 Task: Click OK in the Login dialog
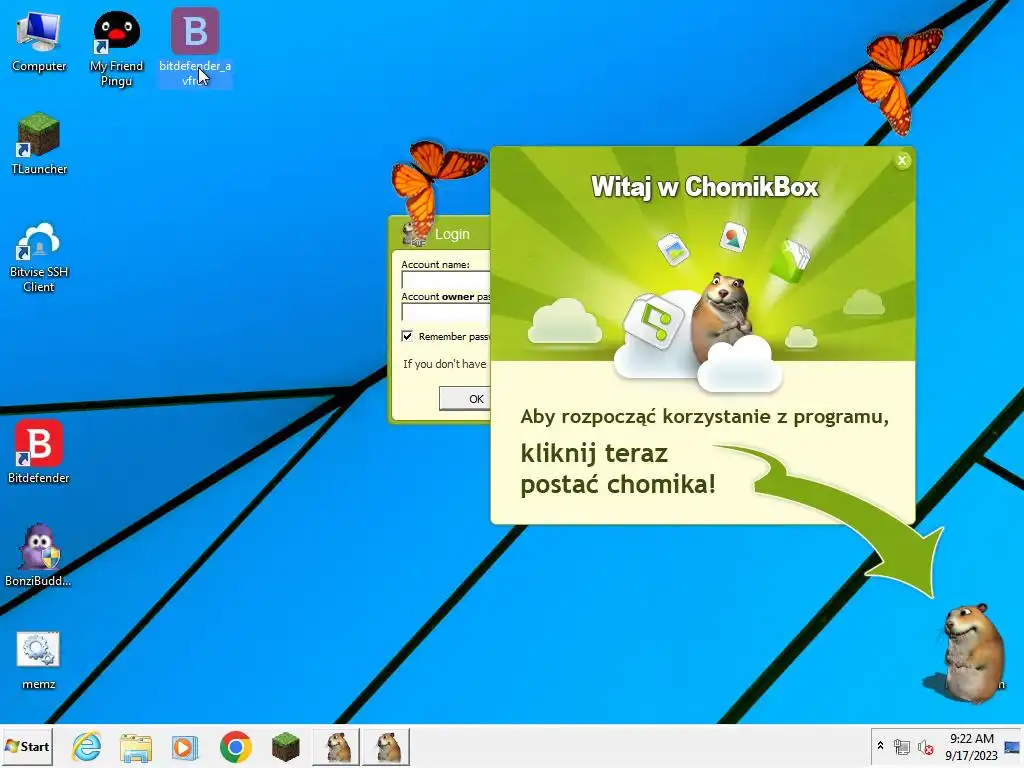coord(465,398)
